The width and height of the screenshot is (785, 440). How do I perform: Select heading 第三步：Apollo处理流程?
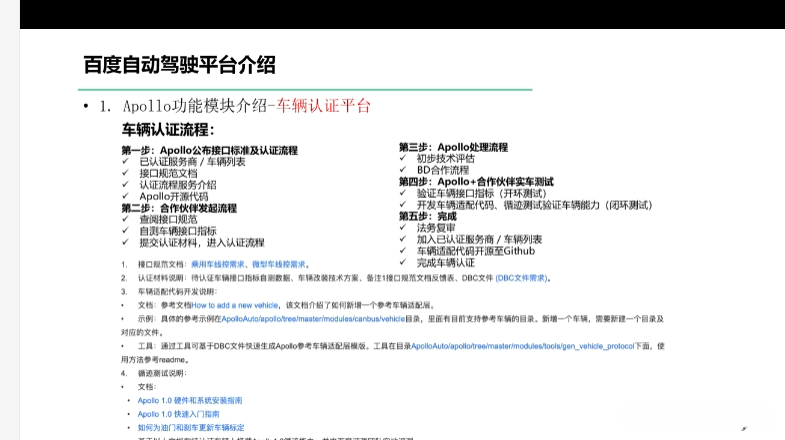tap(454, 147)
